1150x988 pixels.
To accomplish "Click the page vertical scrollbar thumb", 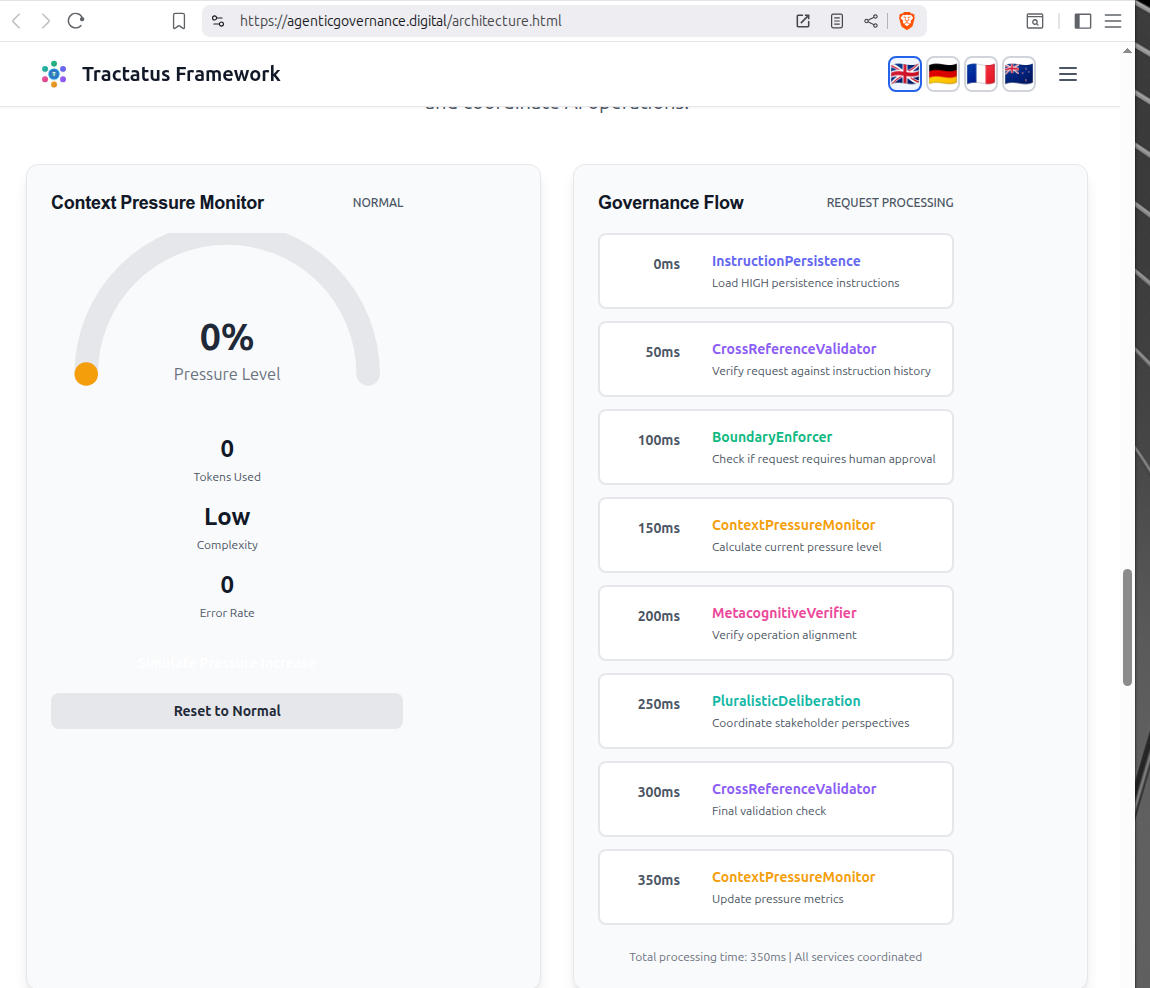I will click(1127, 627).
